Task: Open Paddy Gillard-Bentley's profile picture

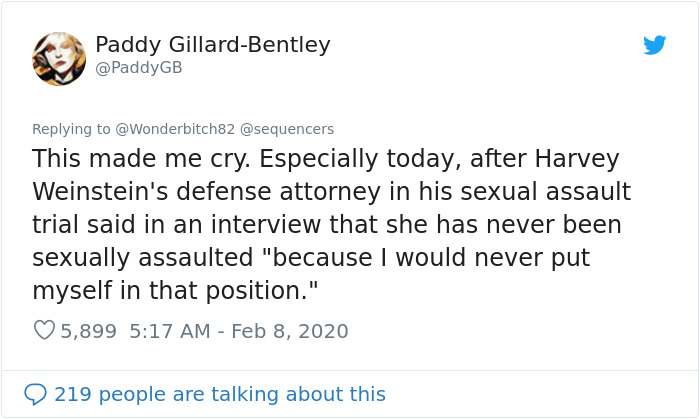Action: [x=59, y=58]
